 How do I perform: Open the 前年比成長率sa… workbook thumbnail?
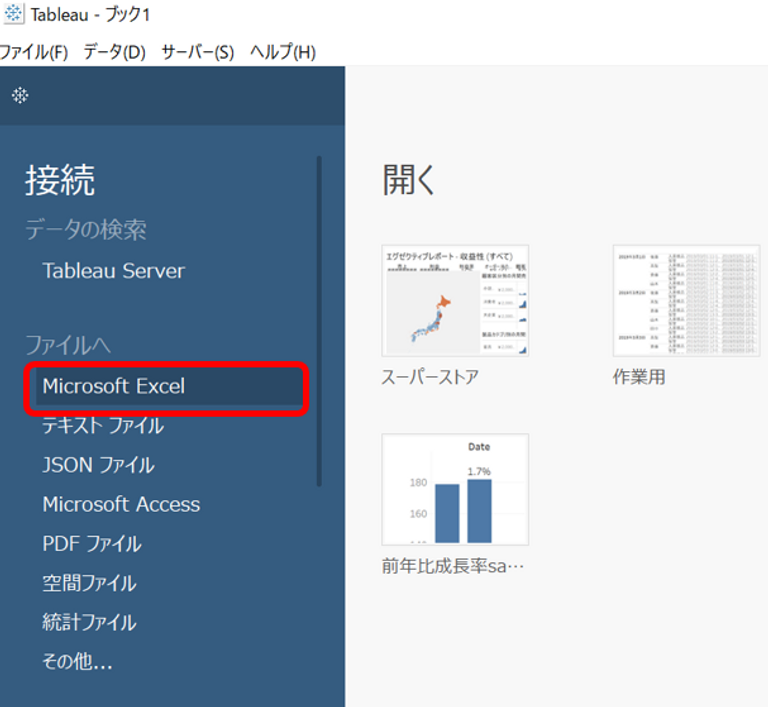tap(455, 489)
